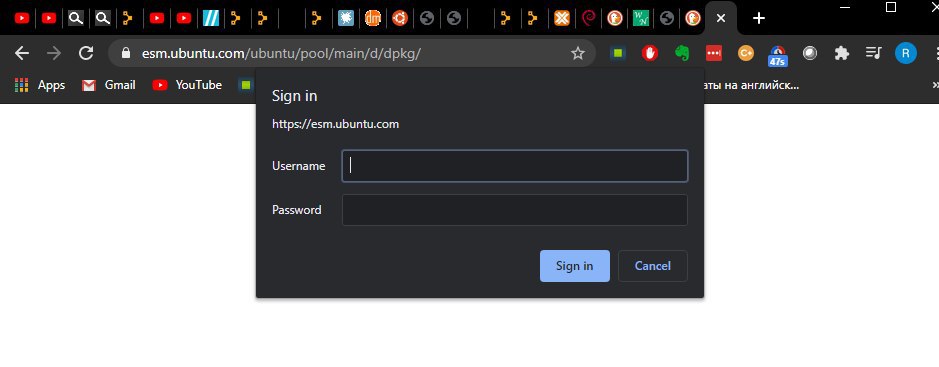Focus the Username field
This screenshot has height=367, width=939.
click(514, 166)
